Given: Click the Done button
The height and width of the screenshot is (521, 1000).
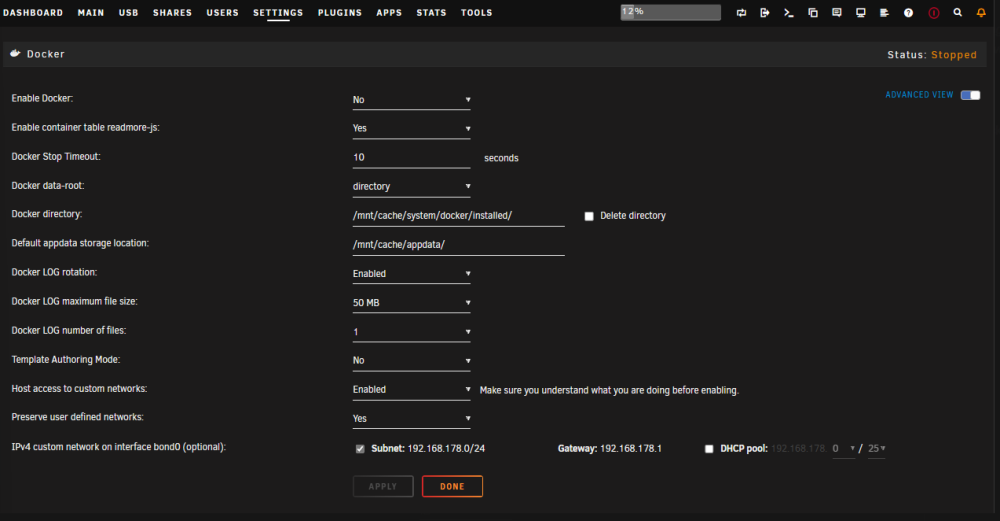Looking at the screenshot, I should pyautogui.click(x=452, y=487).
